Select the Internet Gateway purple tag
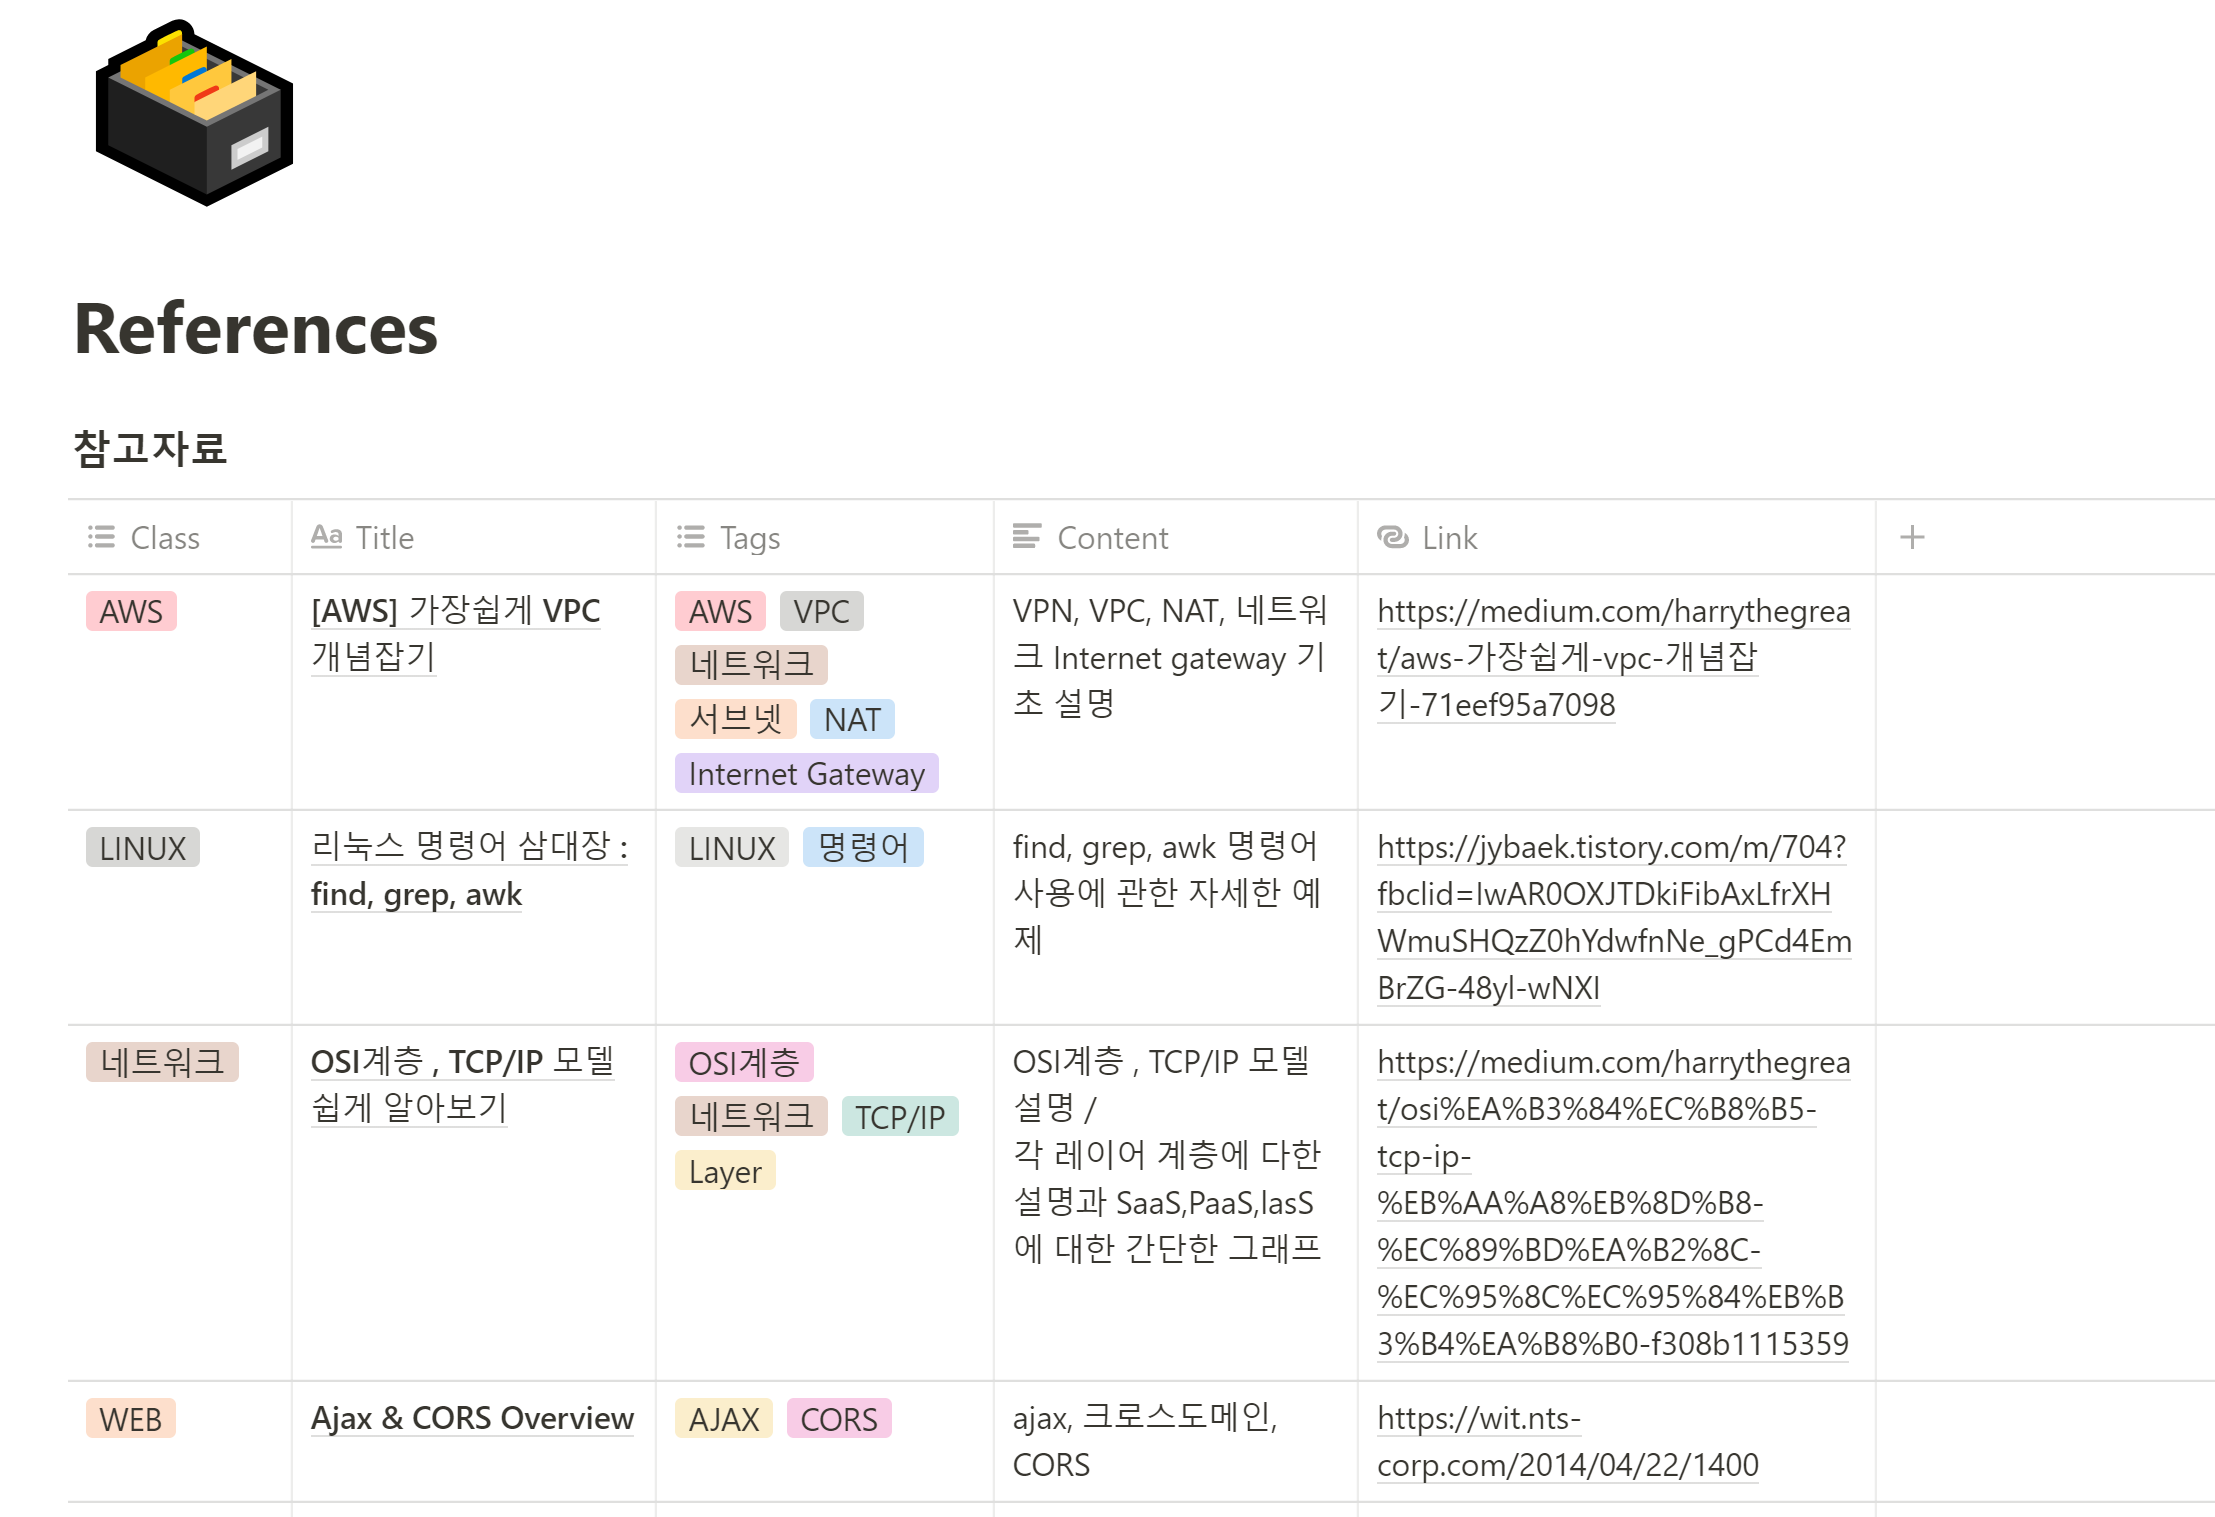2215x1517 pixels. 806,774
